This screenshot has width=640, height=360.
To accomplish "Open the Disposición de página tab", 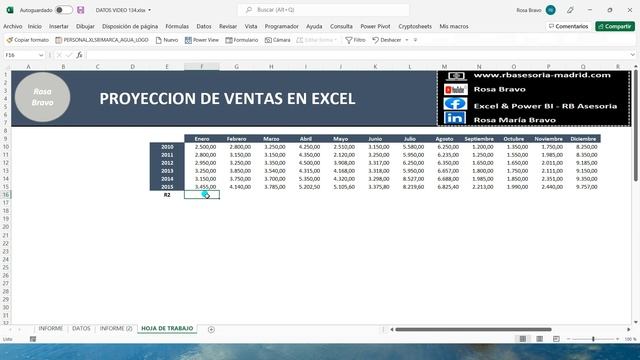I will click(x=130, y=26).
